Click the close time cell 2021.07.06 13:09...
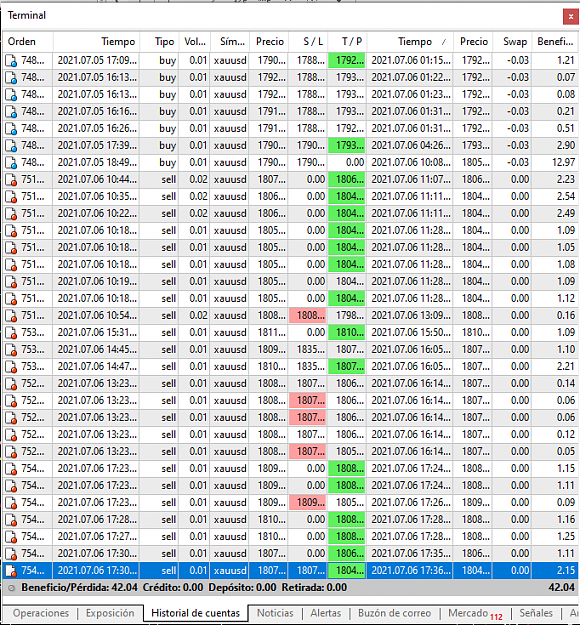580x625 pixels. (410, 316)
